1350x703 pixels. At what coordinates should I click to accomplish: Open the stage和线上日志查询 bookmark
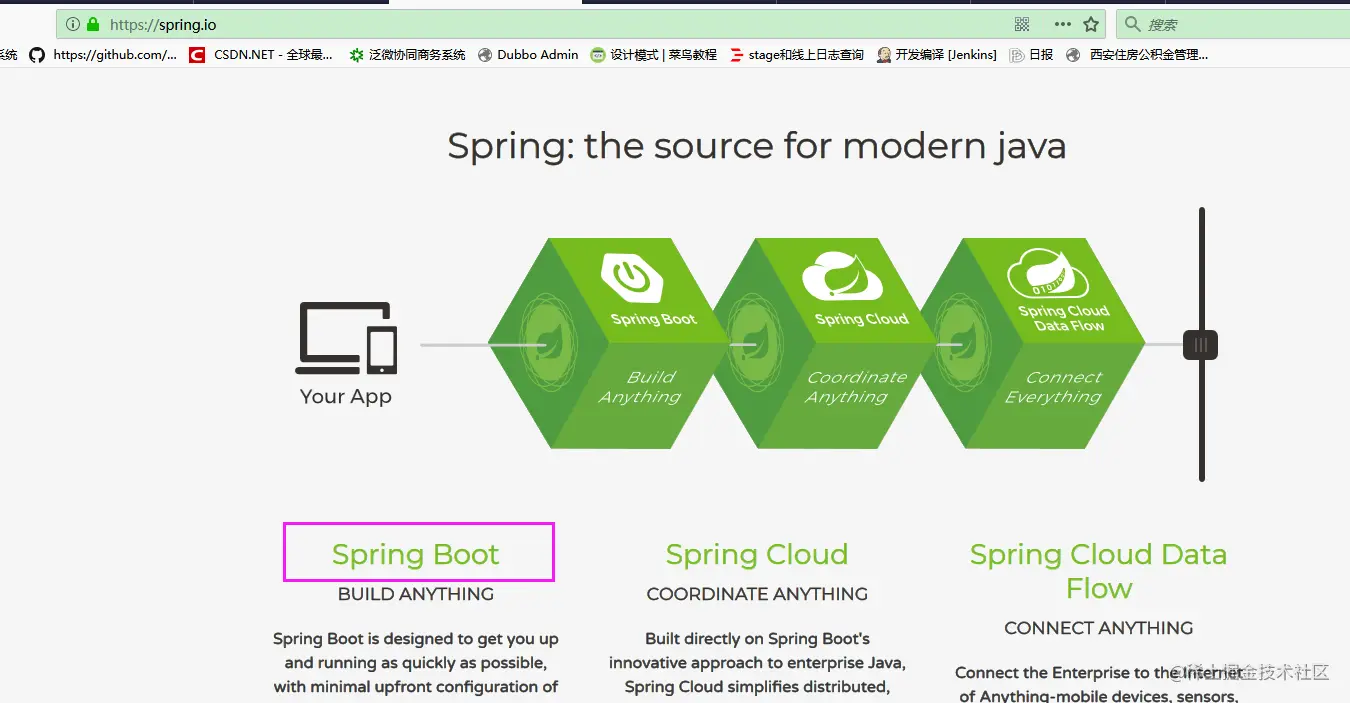click(x=796, y=55)
